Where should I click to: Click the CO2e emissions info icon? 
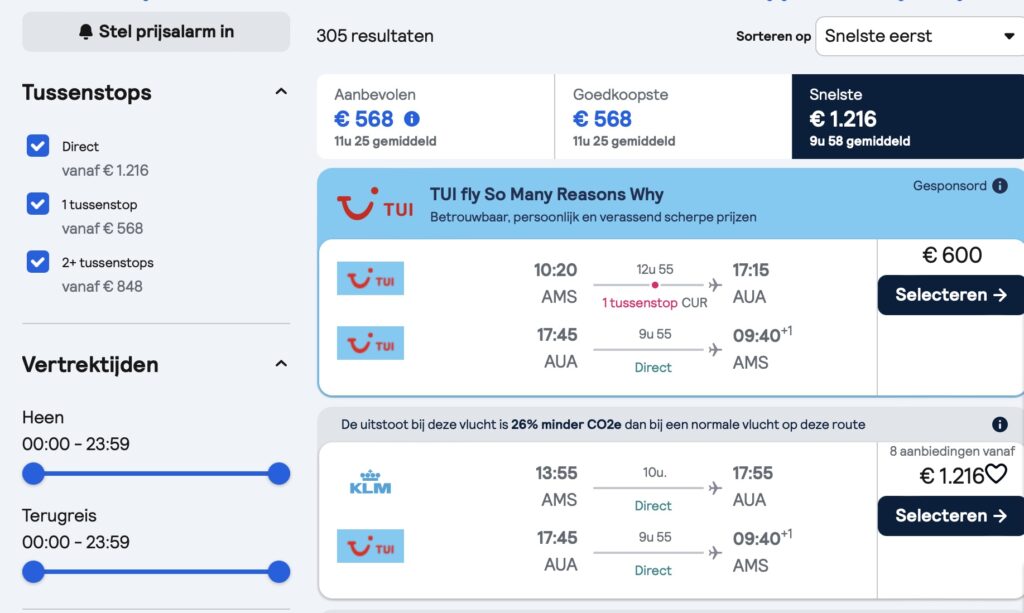point(999,424)
